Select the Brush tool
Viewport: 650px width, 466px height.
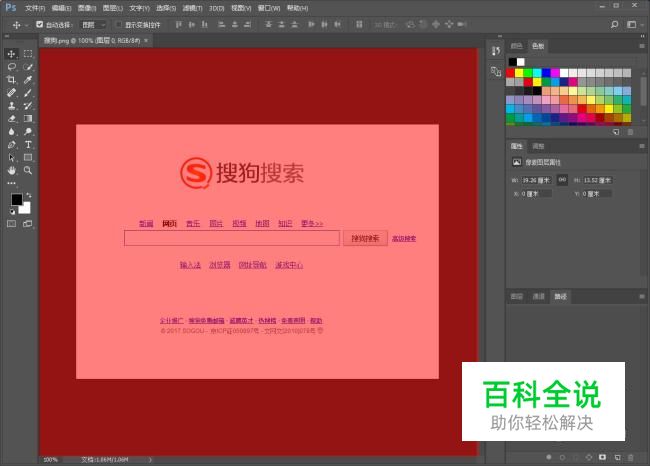28,92
